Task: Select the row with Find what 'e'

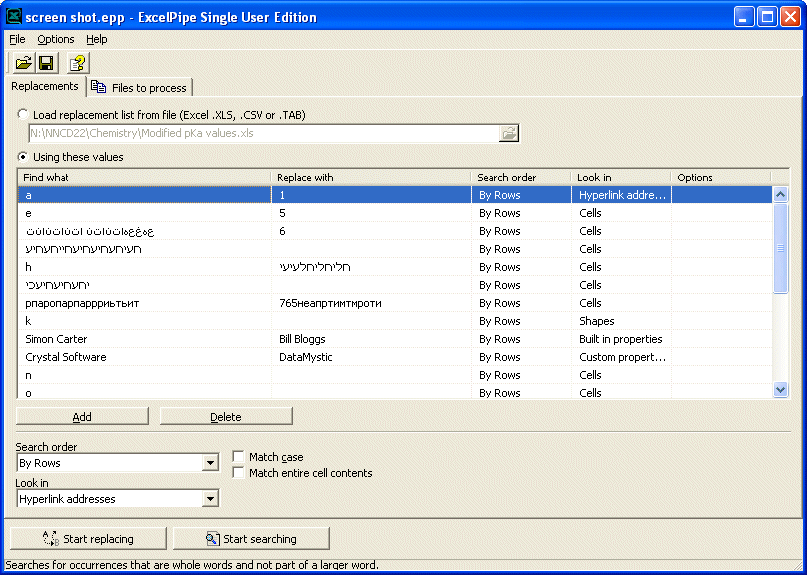Action: click(395, 213)
